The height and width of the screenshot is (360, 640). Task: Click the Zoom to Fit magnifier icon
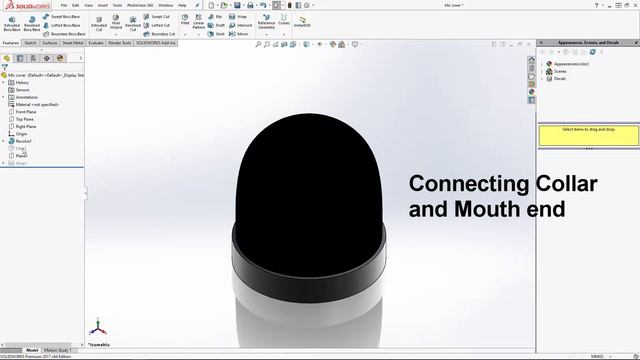(x=258, y=44)
